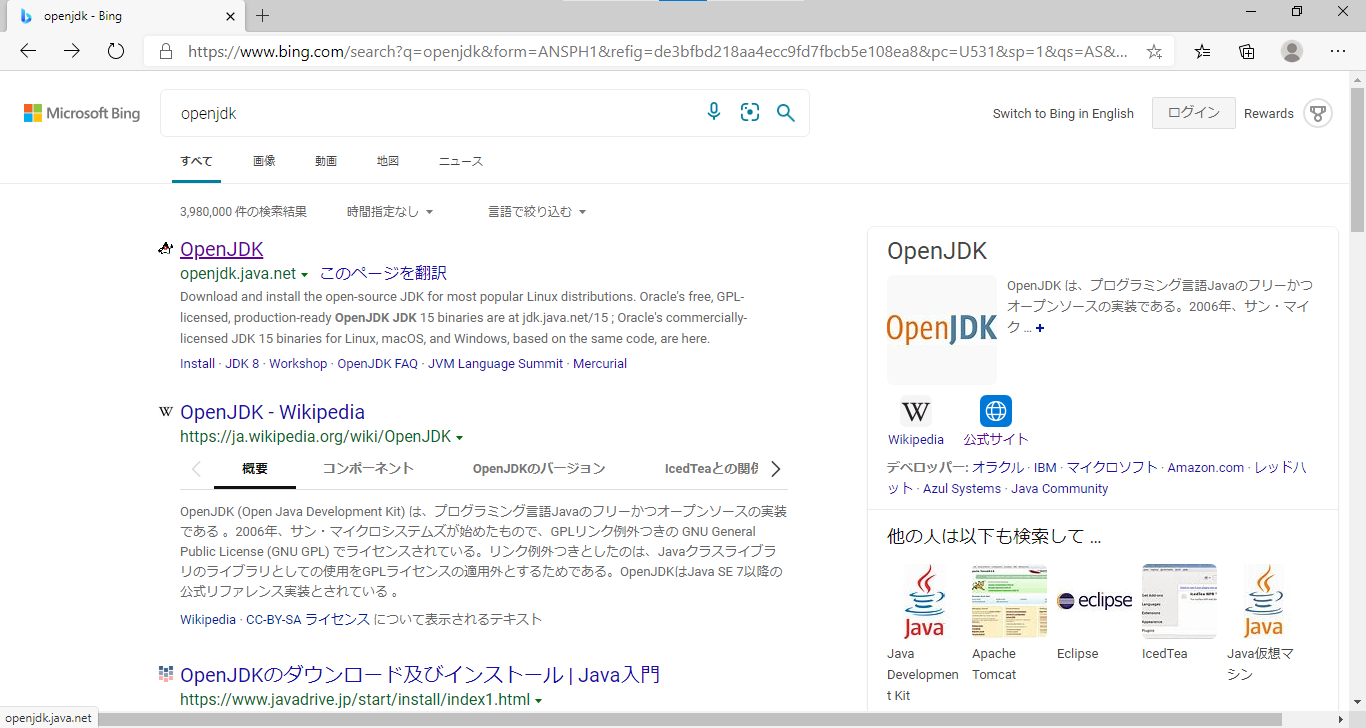The width and height of the screenshot is (1366, 728).
Task: Open Wikipedia icon in OpenJDK panel
Action: pyautogui.click(x=916, y=411)
